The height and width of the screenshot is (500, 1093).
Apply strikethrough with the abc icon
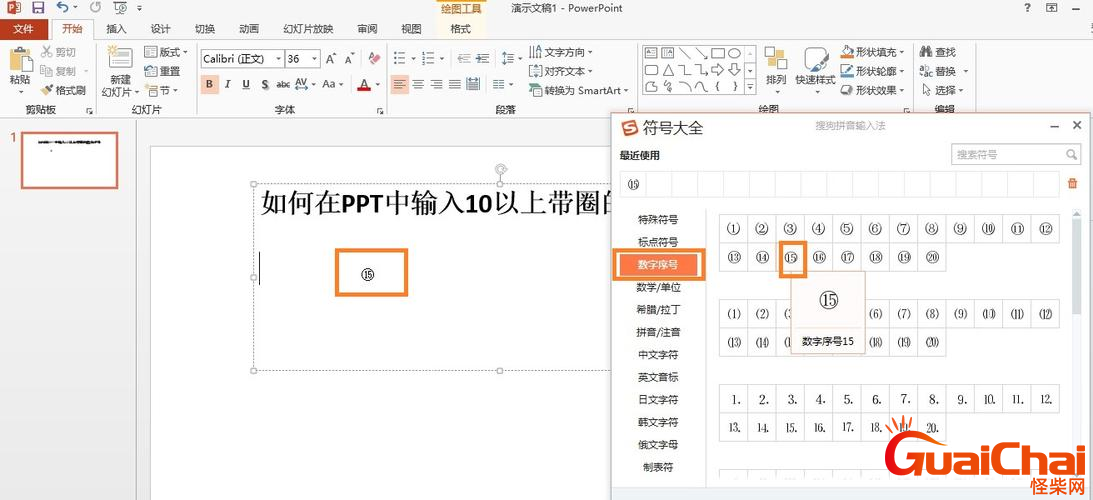283,84
